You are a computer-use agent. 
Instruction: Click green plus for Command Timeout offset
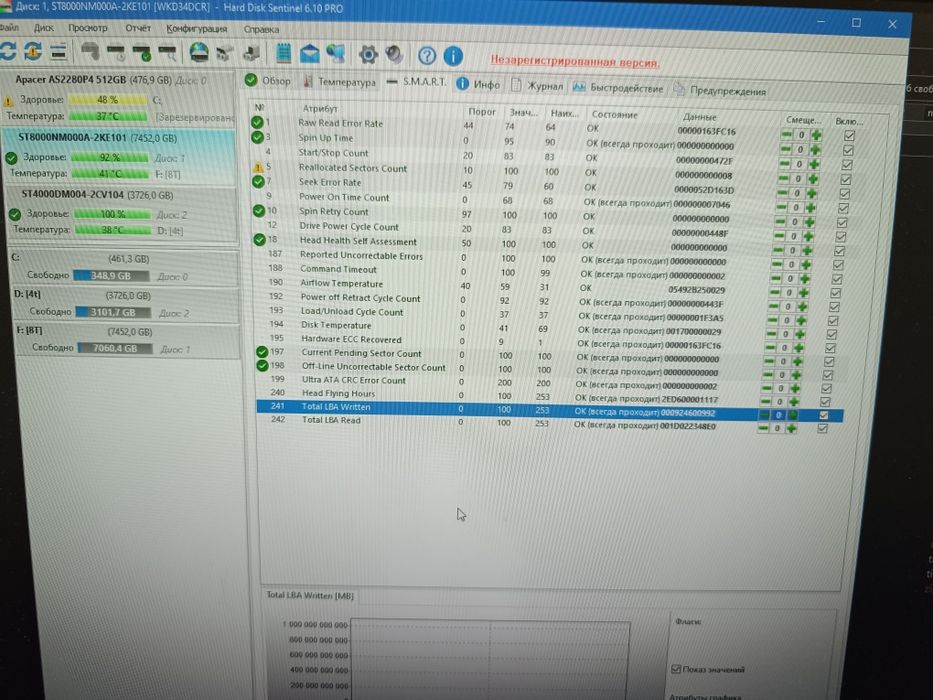805,279
